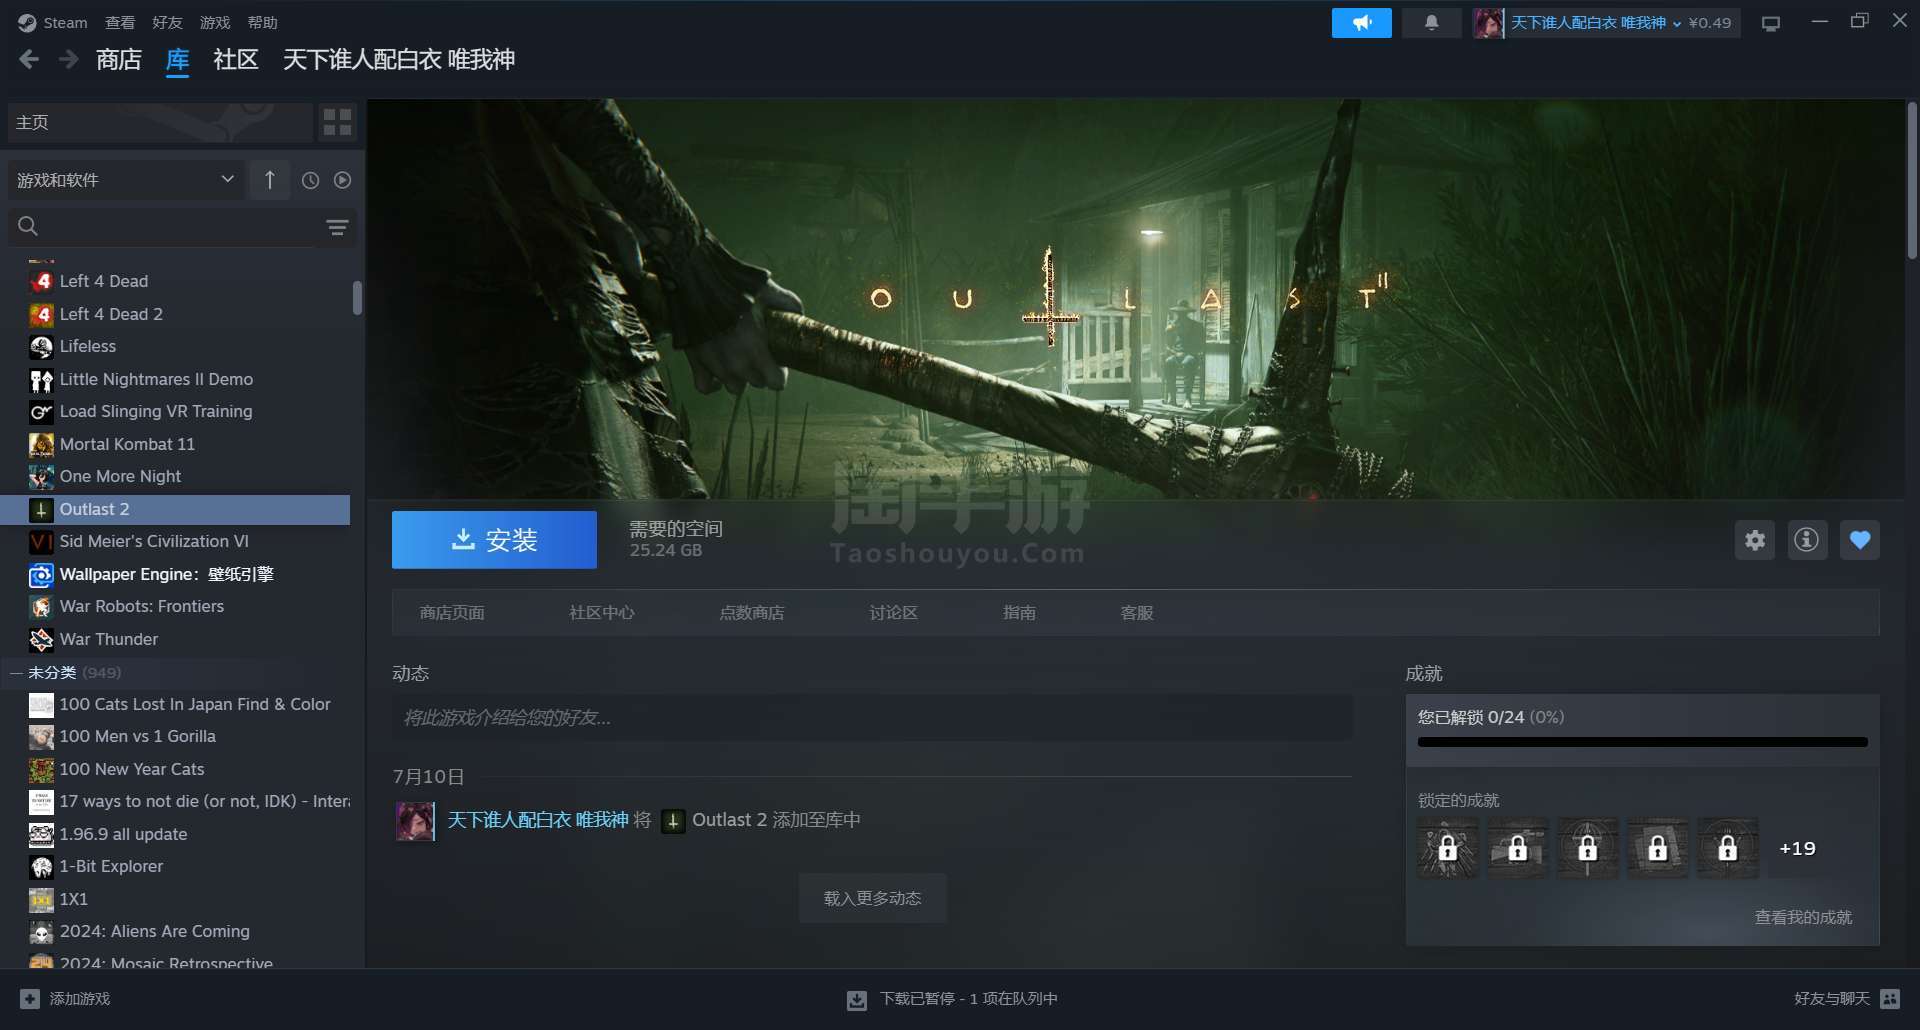Open 商店页面 link

(x=452, y=612)
